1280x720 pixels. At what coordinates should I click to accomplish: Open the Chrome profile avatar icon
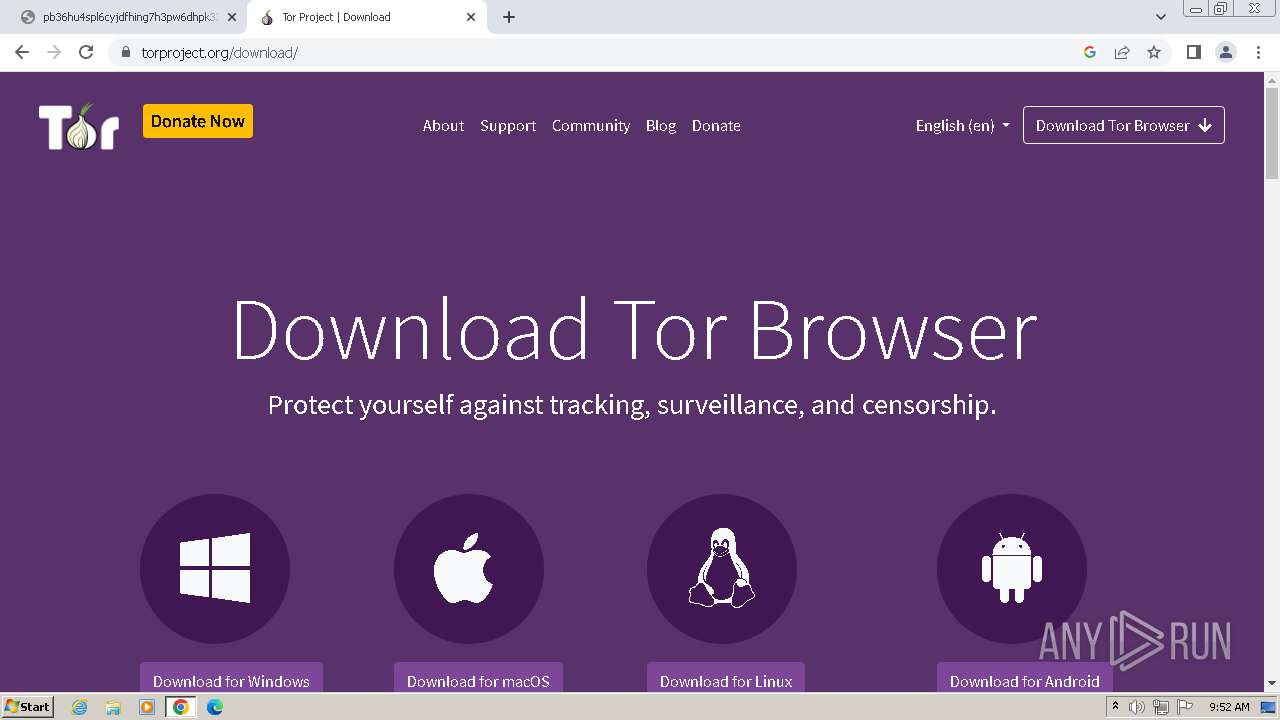[x=1226, y=52]
